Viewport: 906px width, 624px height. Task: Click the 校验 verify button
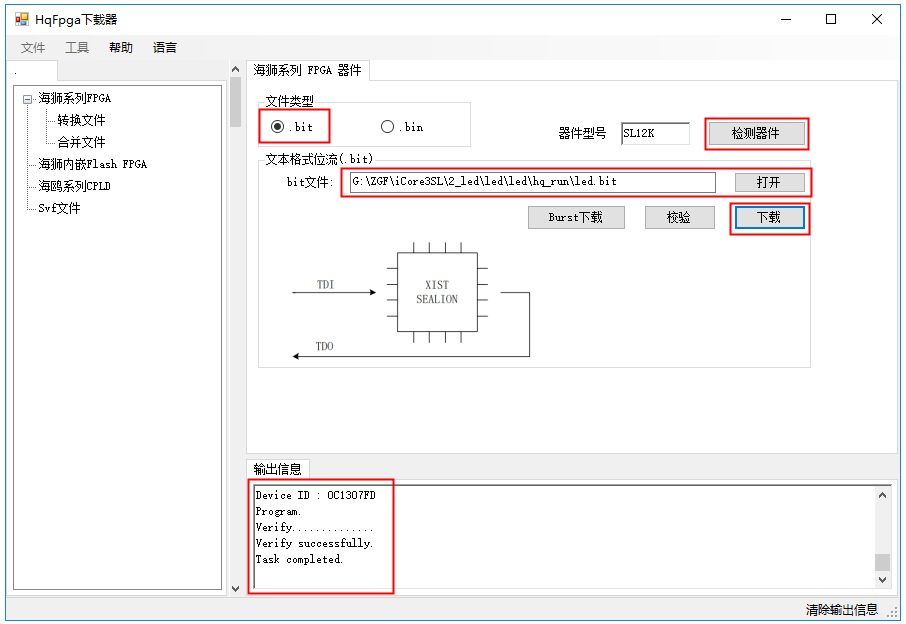pyautogui.click(x=678, y=217)
